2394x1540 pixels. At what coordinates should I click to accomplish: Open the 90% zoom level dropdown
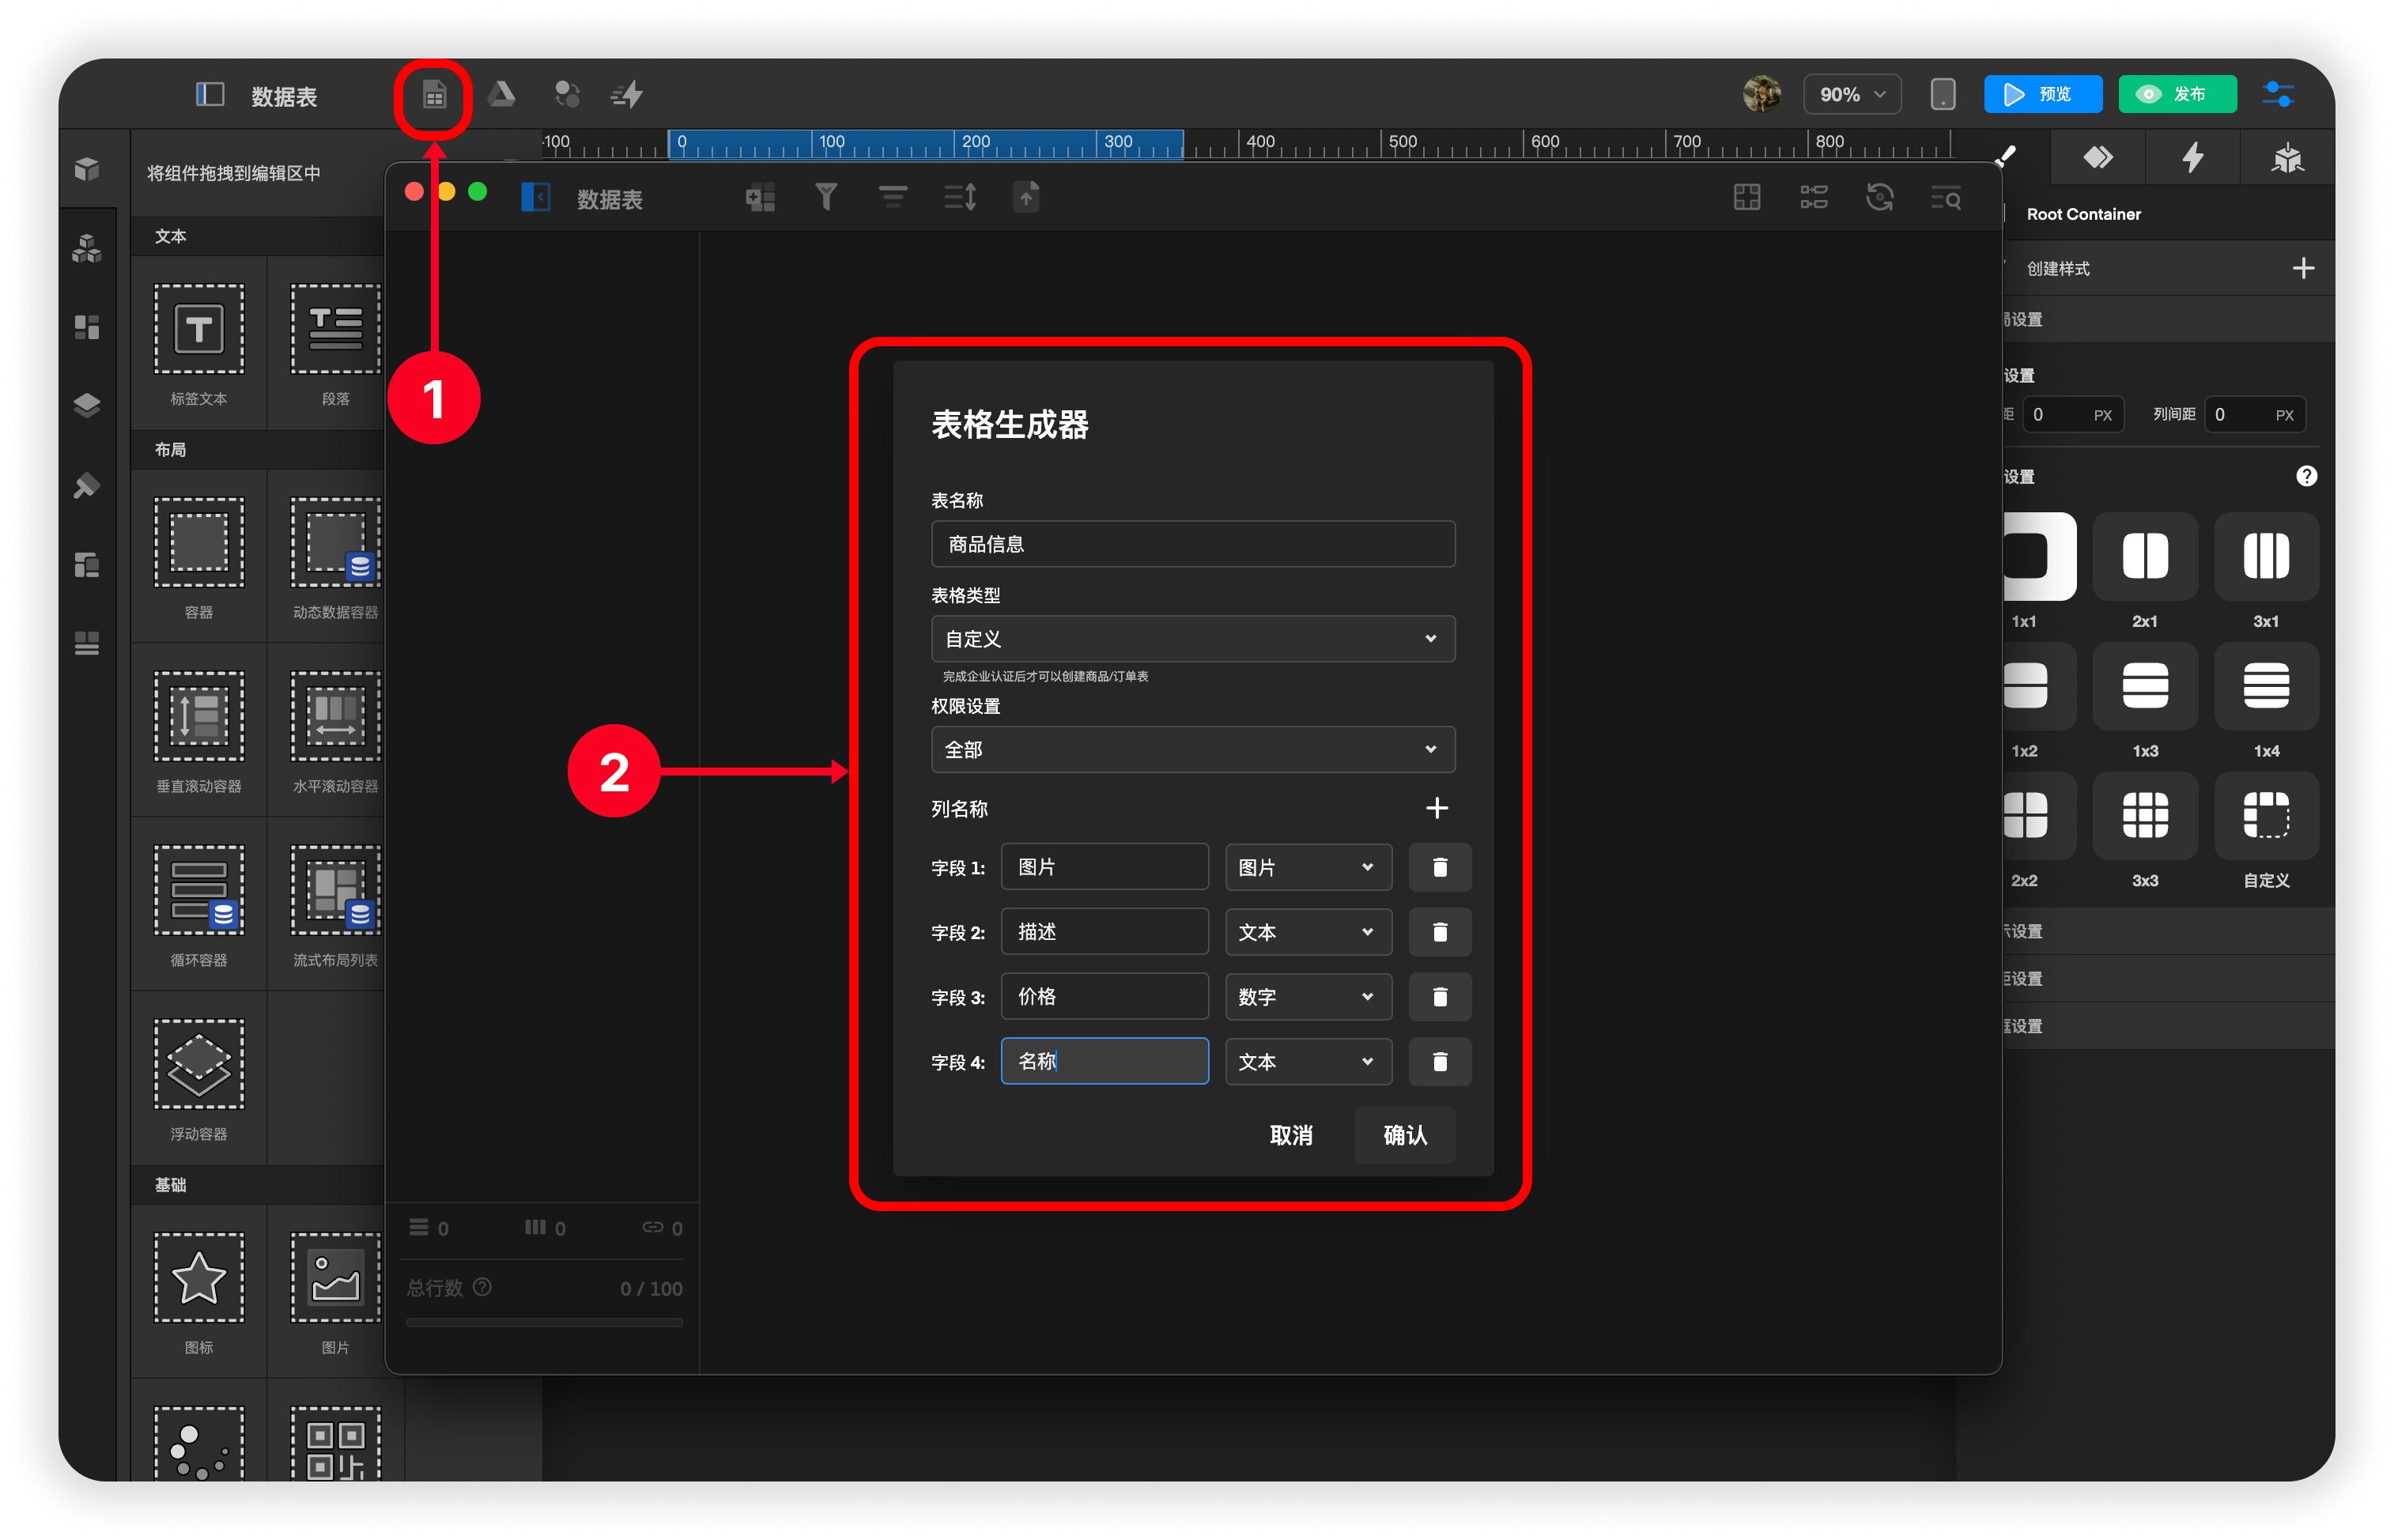[x=1851, y=95]
